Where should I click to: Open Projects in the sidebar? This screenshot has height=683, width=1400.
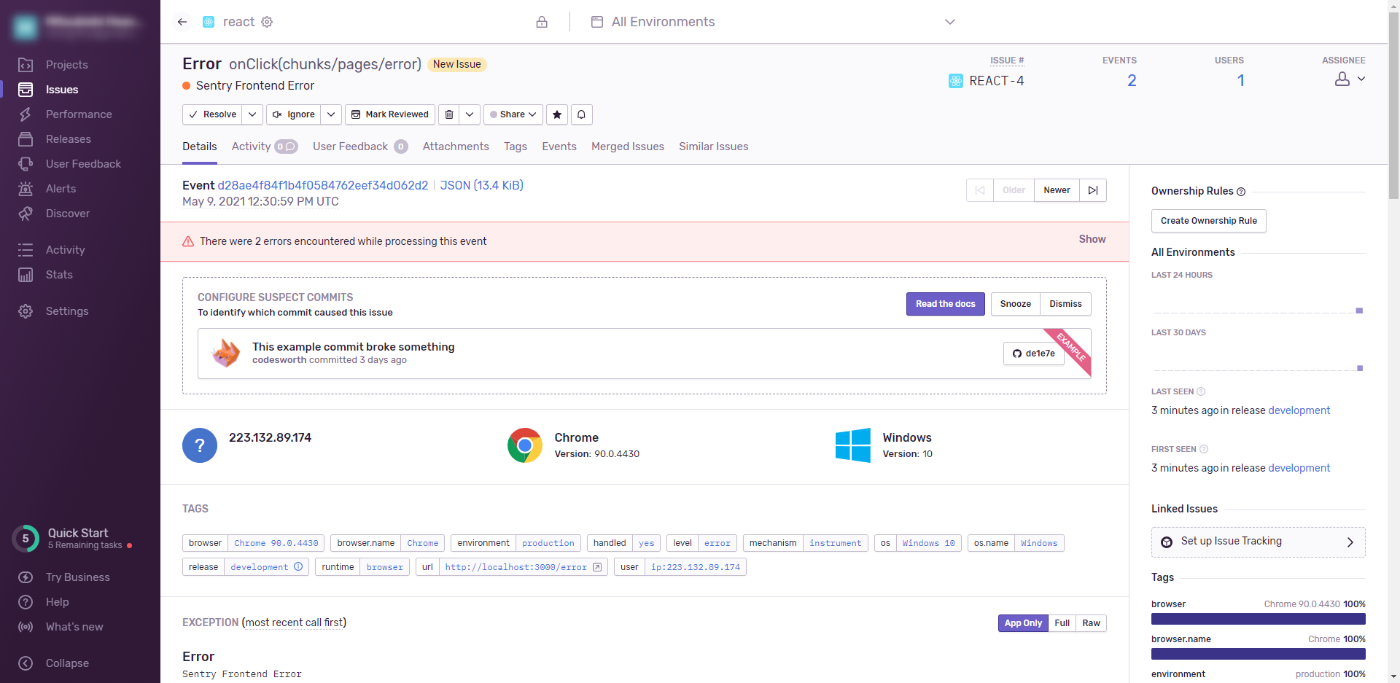point(66,65)
